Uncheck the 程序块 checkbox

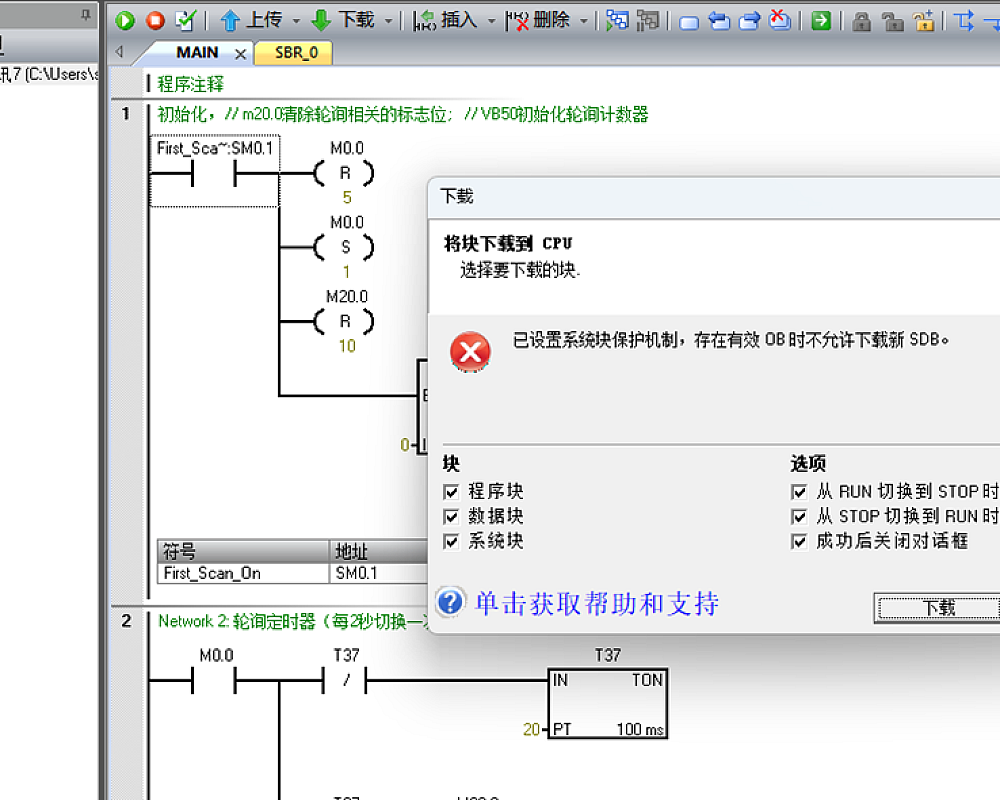451,492
